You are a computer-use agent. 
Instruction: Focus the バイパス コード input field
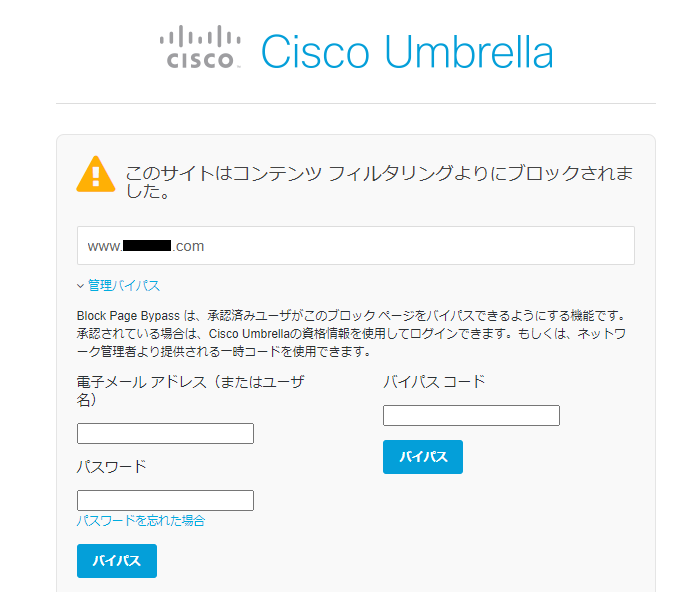(471, 415)
